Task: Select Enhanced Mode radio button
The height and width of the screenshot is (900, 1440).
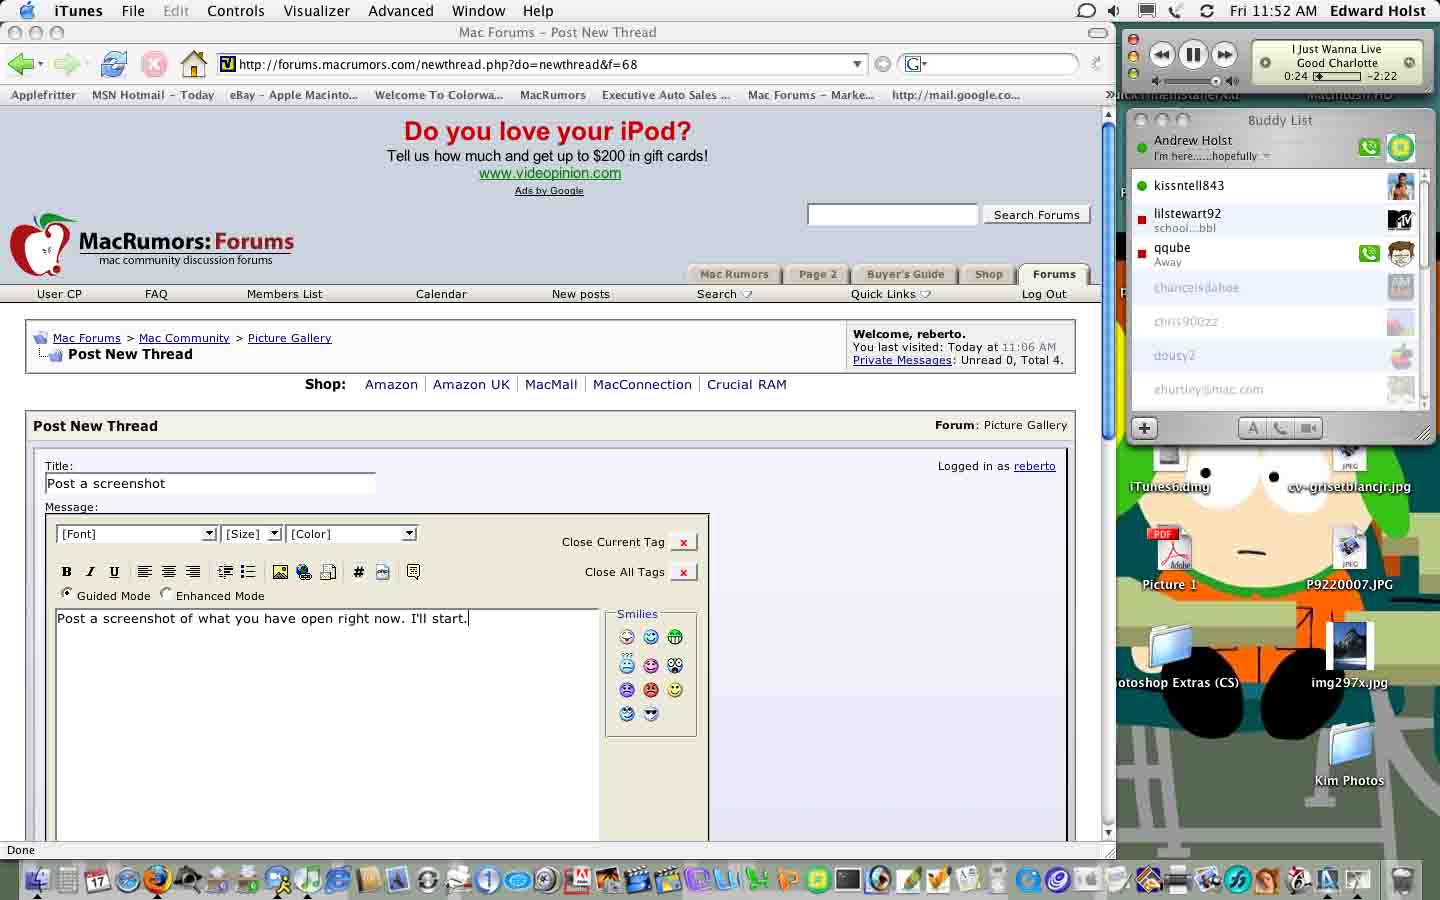Action: click(x=166, y=594)
